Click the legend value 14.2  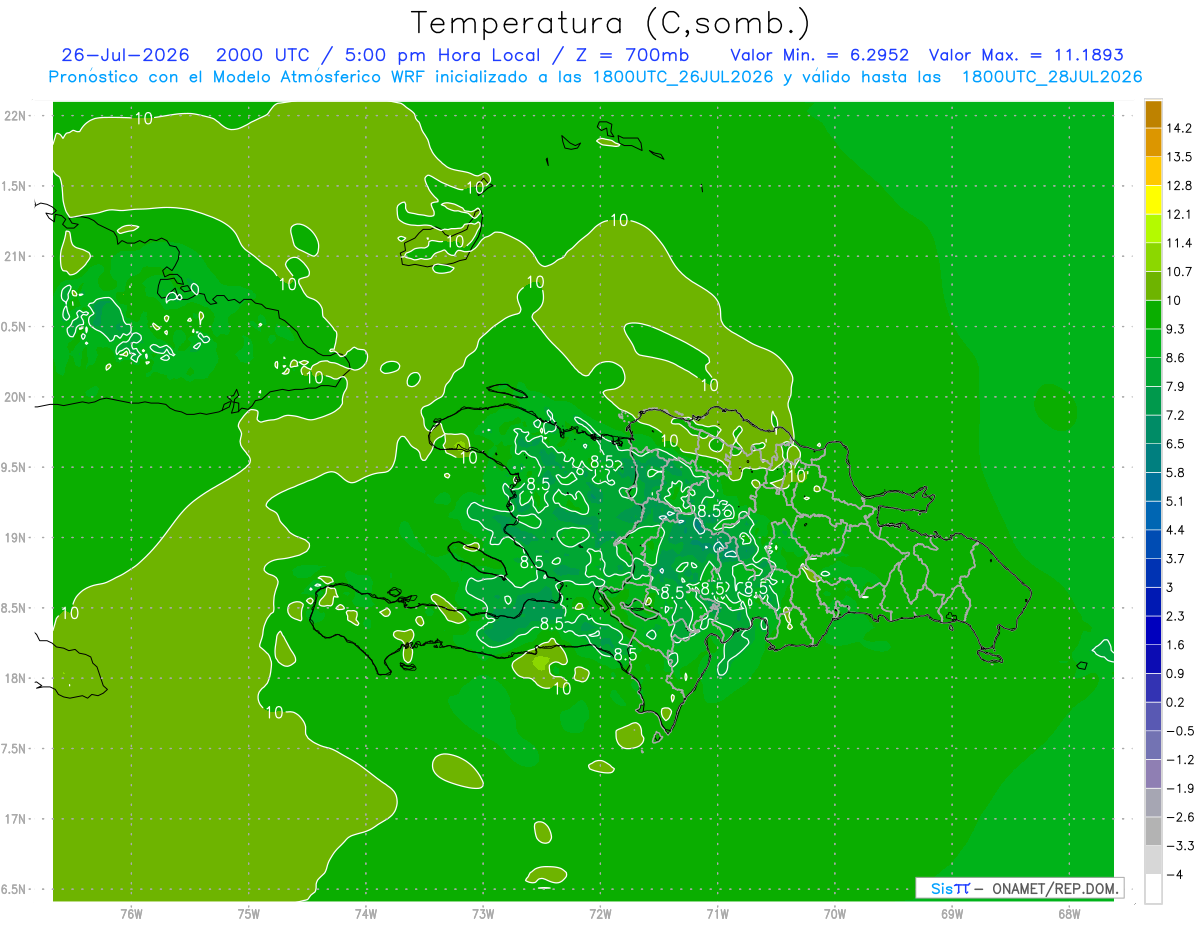(1179, 128)
